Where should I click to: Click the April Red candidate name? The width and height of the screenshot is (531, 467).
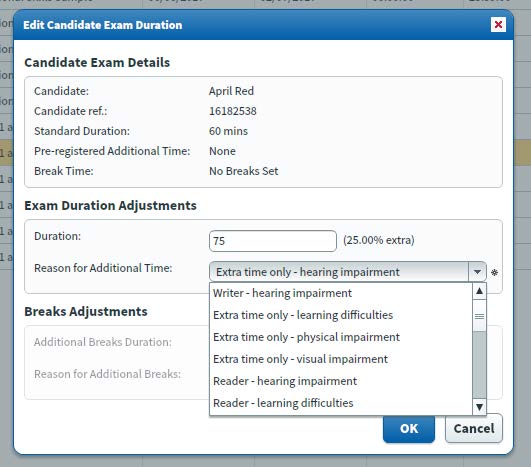[x=231, y=91]
